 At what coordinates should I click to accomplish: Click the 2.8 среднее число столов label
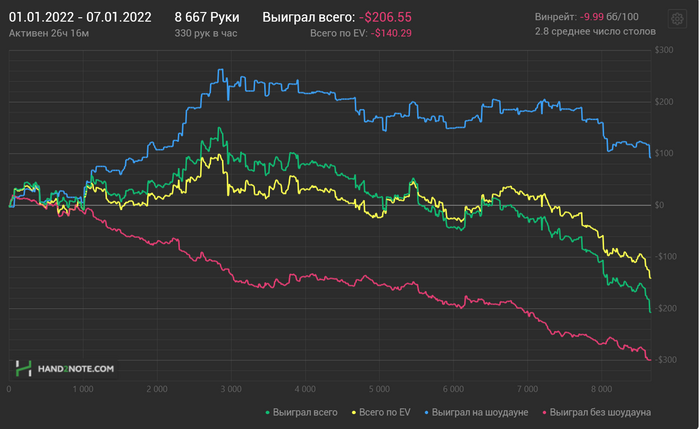[595, 32]
